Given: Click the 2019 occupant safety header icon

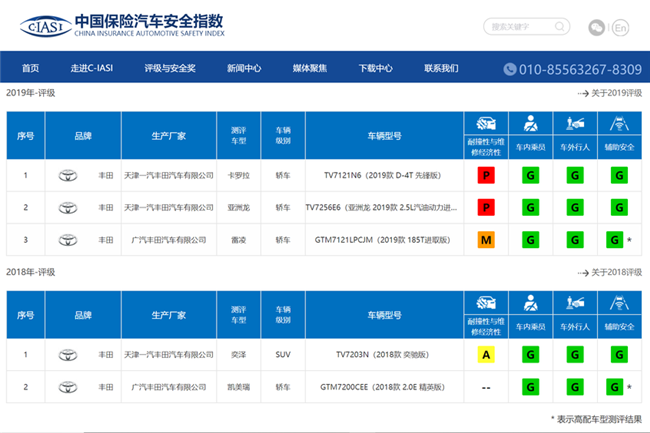Looking at the screenshot, I should (530, 123).
